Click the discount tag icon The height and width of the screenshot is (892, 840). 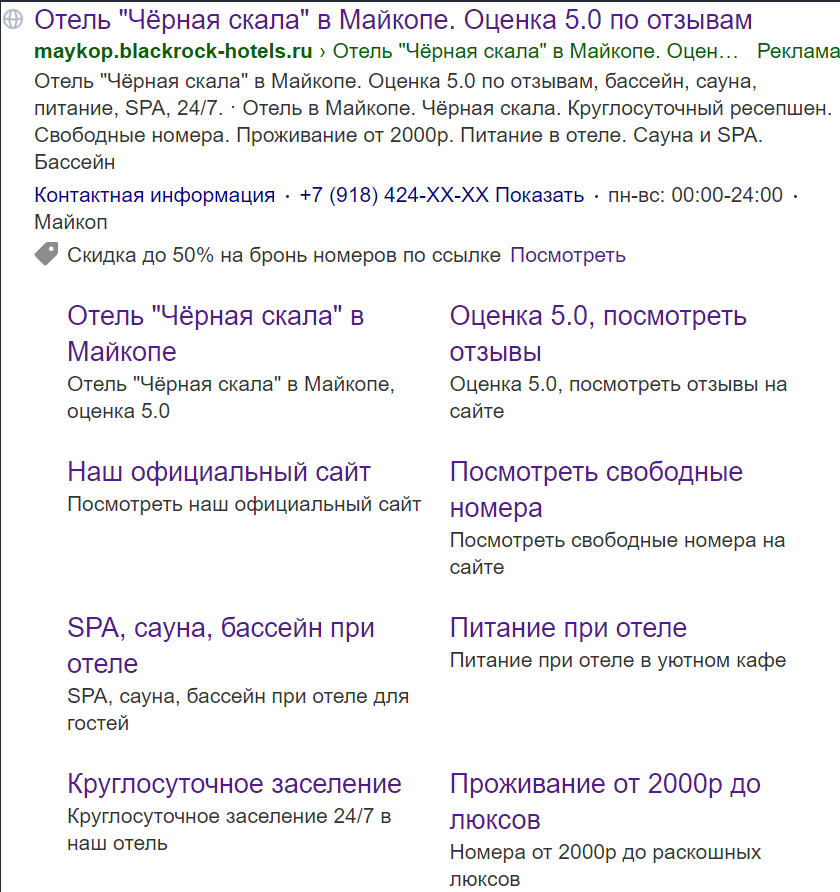click(46, 254)
